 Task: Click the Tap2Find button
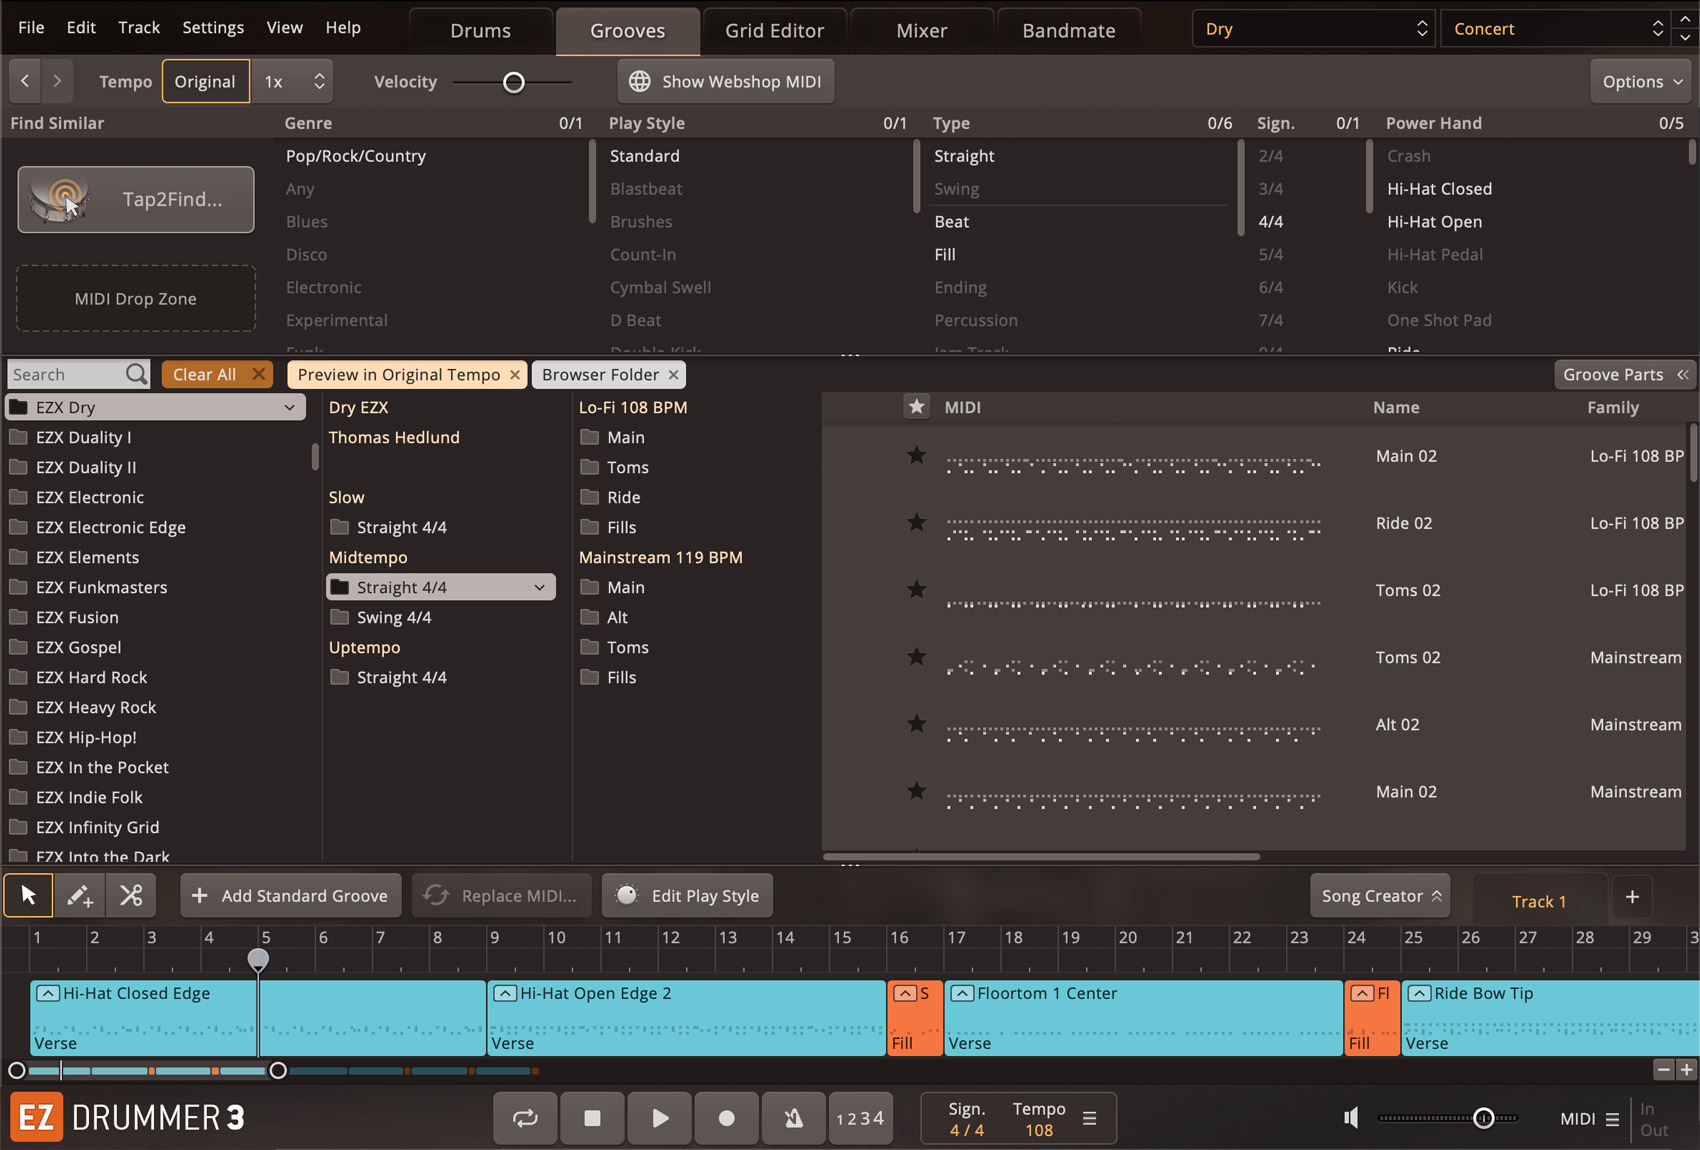(x=136, y=200)
